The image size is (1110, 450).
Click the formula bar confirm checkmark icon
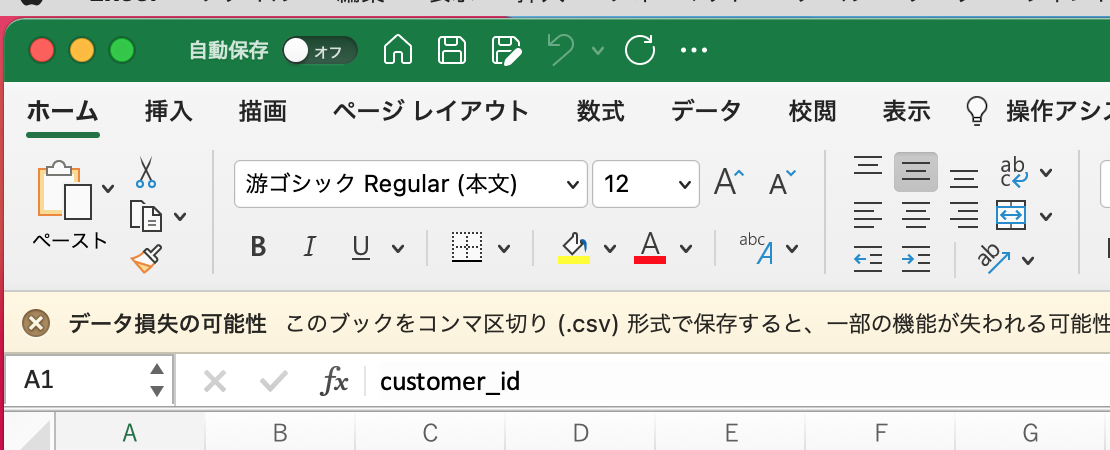[273, 382]
